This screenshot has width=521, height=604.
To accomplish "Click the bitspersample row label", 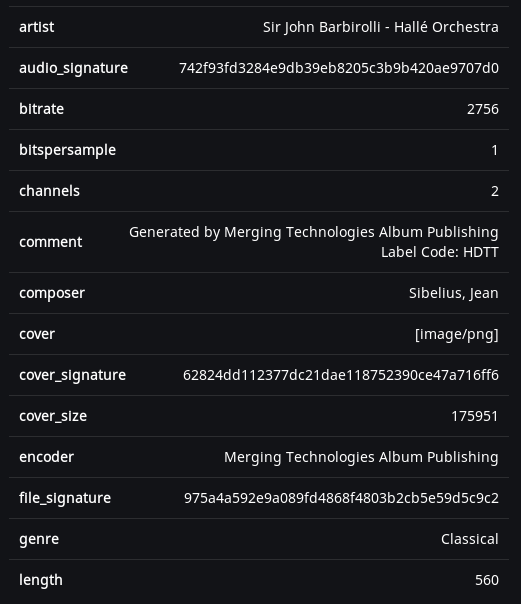I will (x=67, y=150).
